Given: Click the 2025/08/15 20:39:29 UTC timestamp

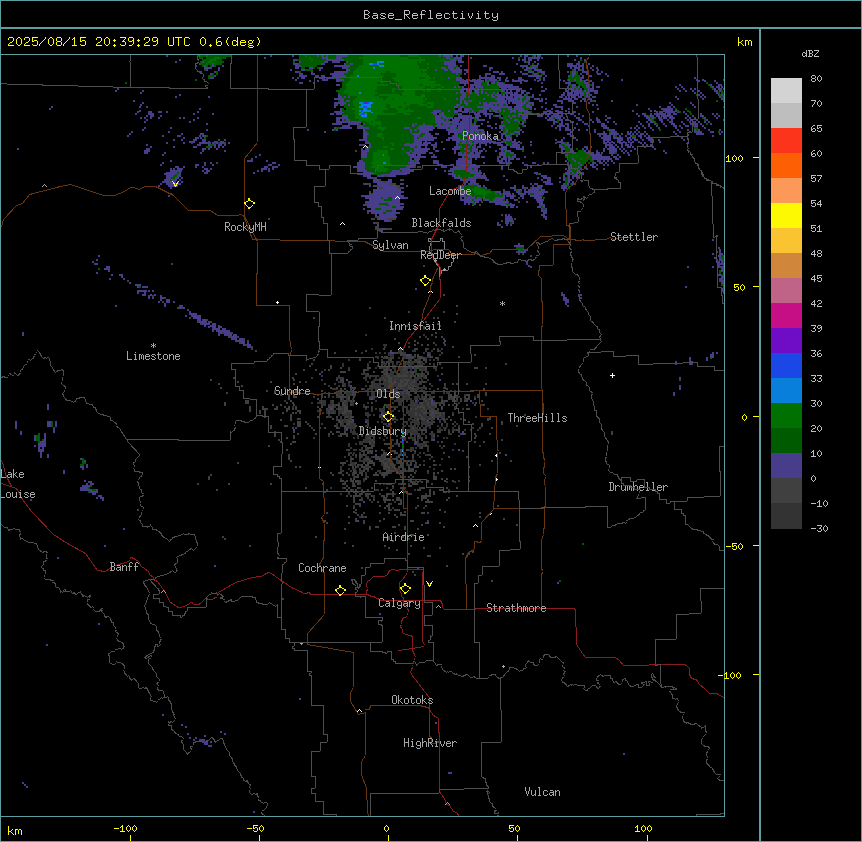Looking at the screenshot, I should point(134,42).
